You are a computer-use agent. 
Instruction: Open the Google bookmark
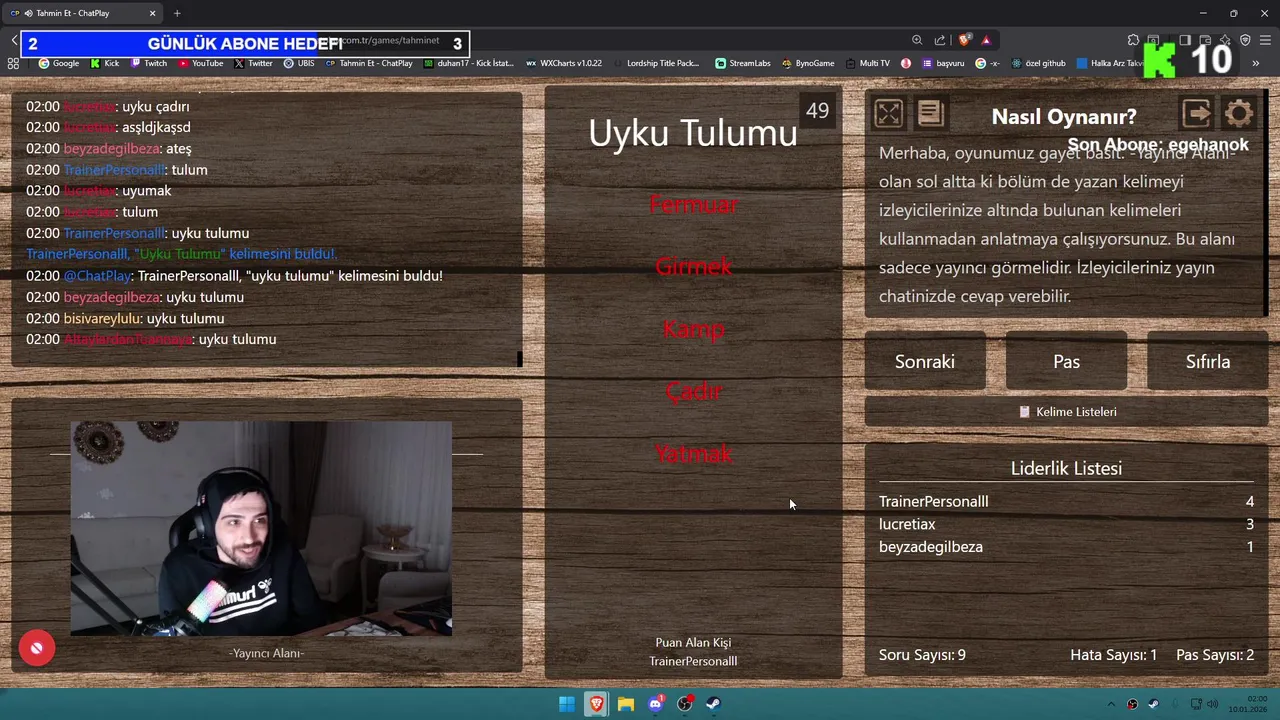pos(59,63)
